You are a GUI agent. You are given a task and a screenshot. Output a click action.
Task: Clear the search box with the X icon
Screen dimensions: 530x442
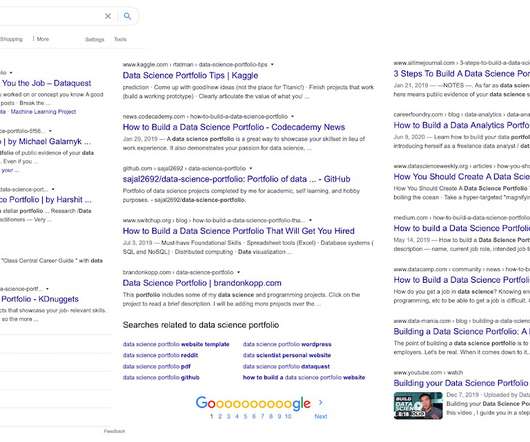[x=108, y=16]
